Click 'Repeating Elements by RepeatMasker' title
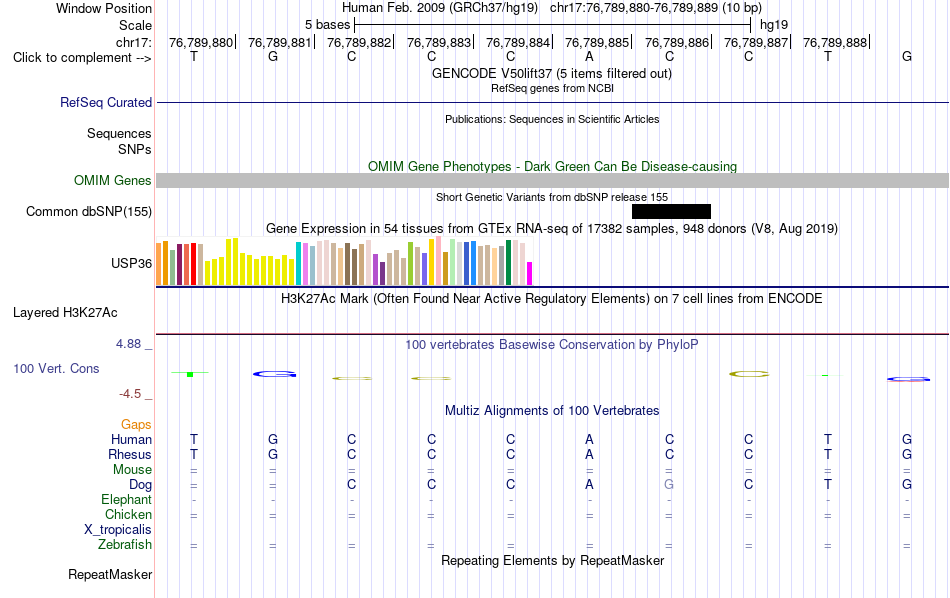The image size is (950, 598). point(553,560)
